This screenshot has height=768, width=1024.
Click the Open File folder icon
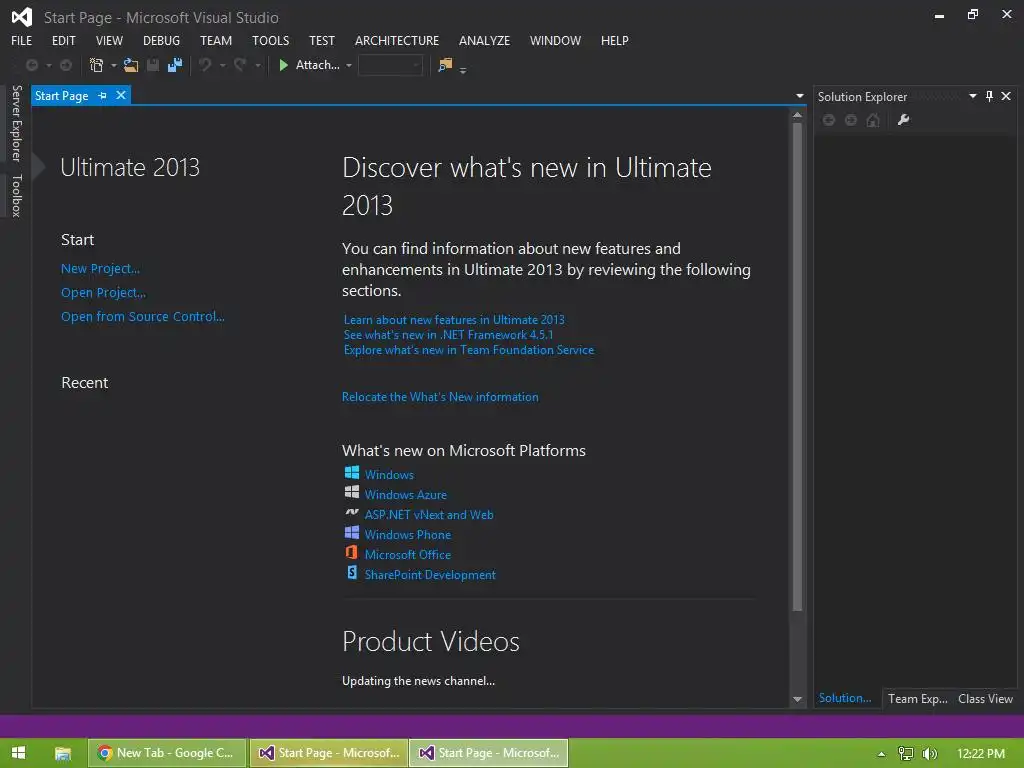click(131, 65)
